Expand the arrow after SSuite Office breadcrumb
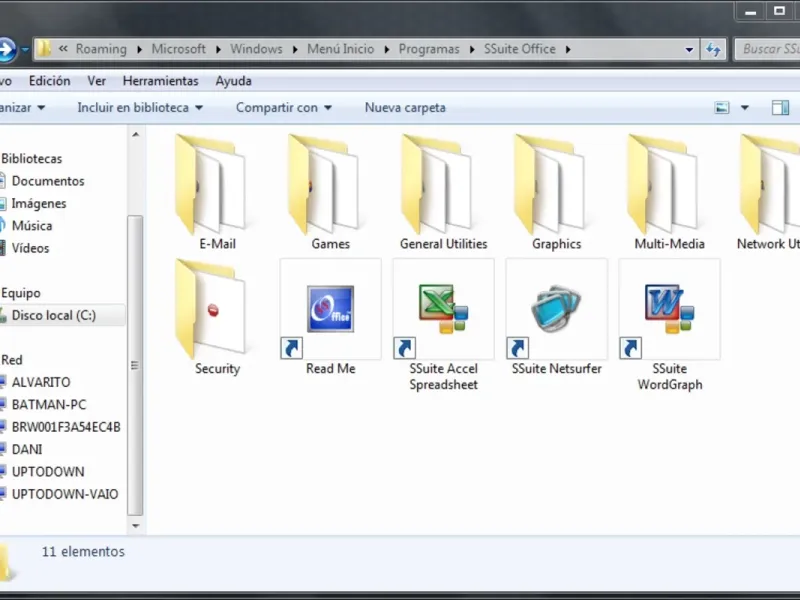 pos(568,49)
